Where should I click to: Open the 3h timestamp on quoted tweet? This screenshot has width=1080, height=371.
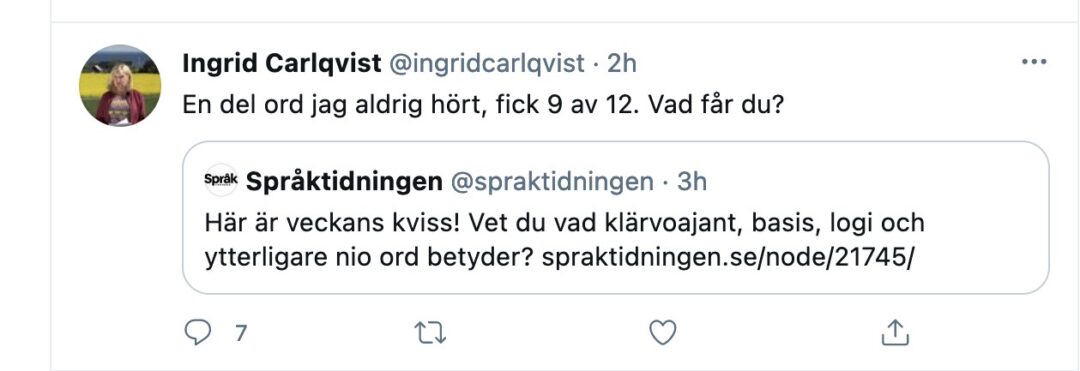coord(692,182)
